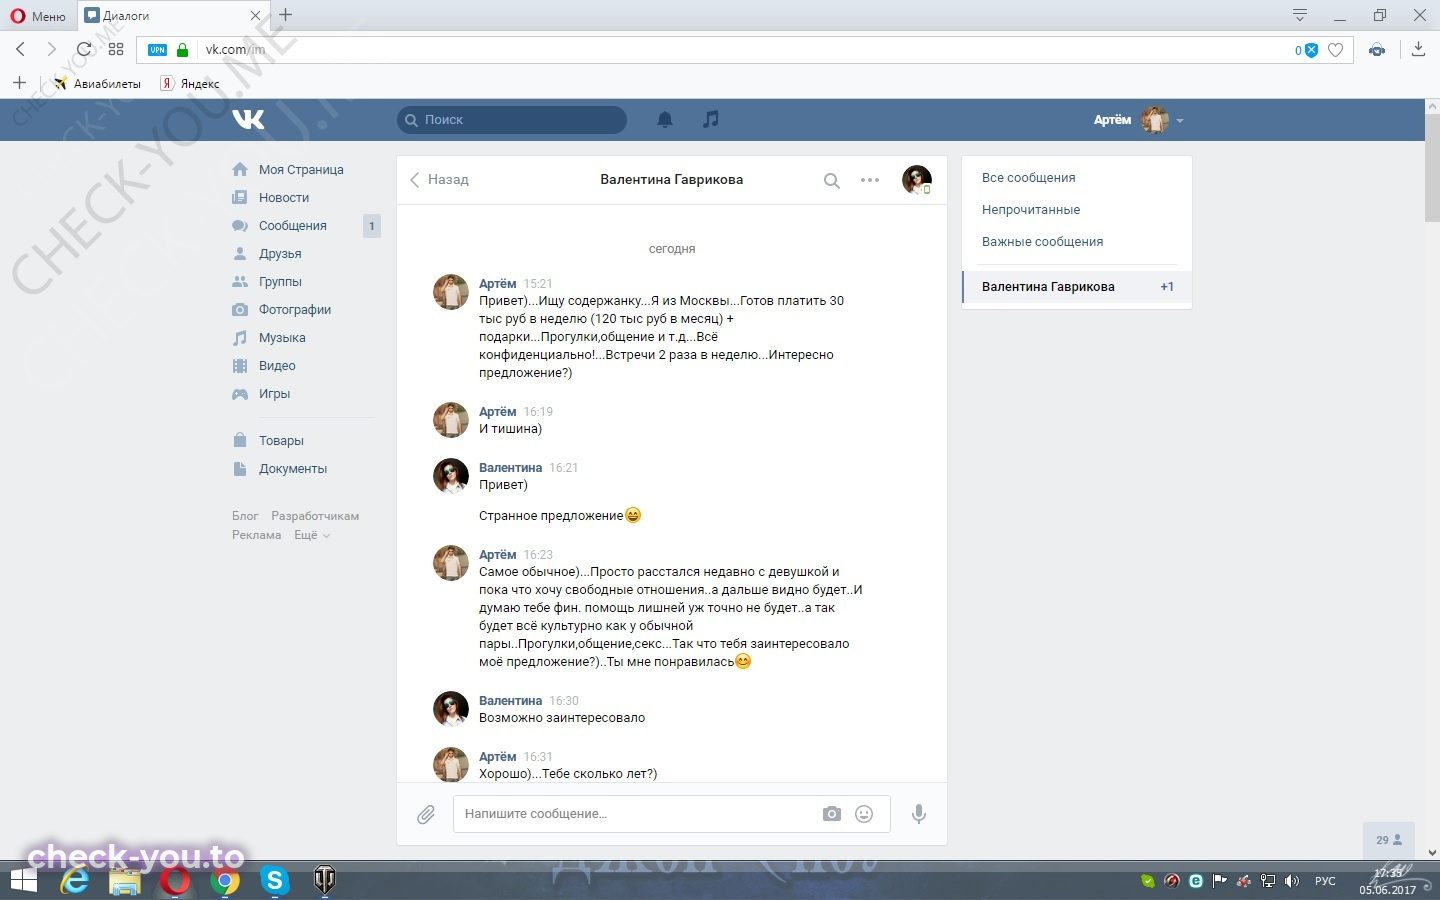Switch РУС keyboard language indicator

coord(1325,881)
